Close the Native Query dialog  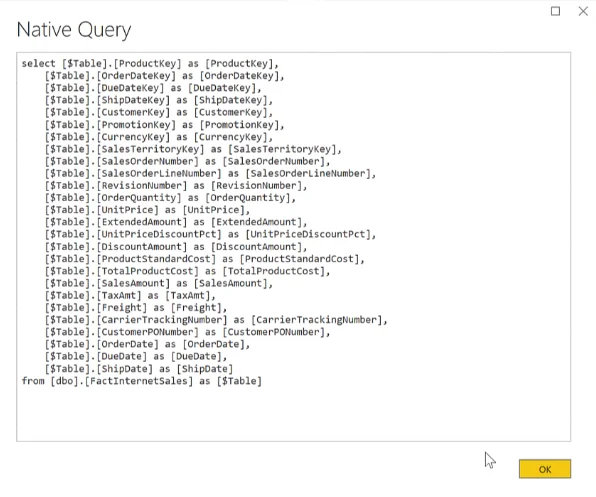click(583, 11)
